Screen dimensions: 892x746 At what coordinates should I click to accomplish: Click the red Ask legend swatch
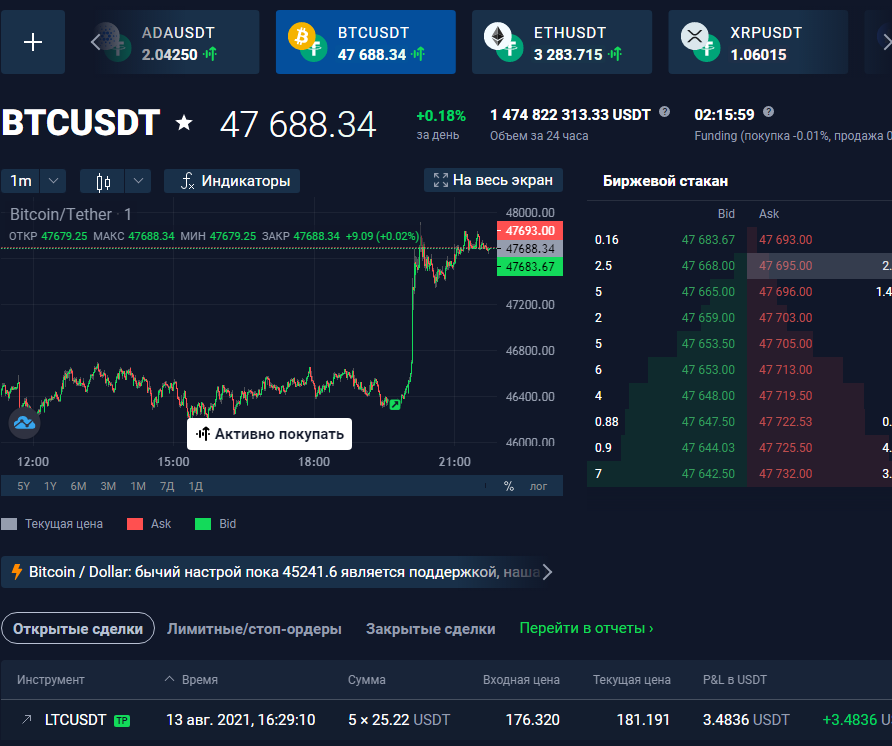pyautogui.click(x=135, y=524)
